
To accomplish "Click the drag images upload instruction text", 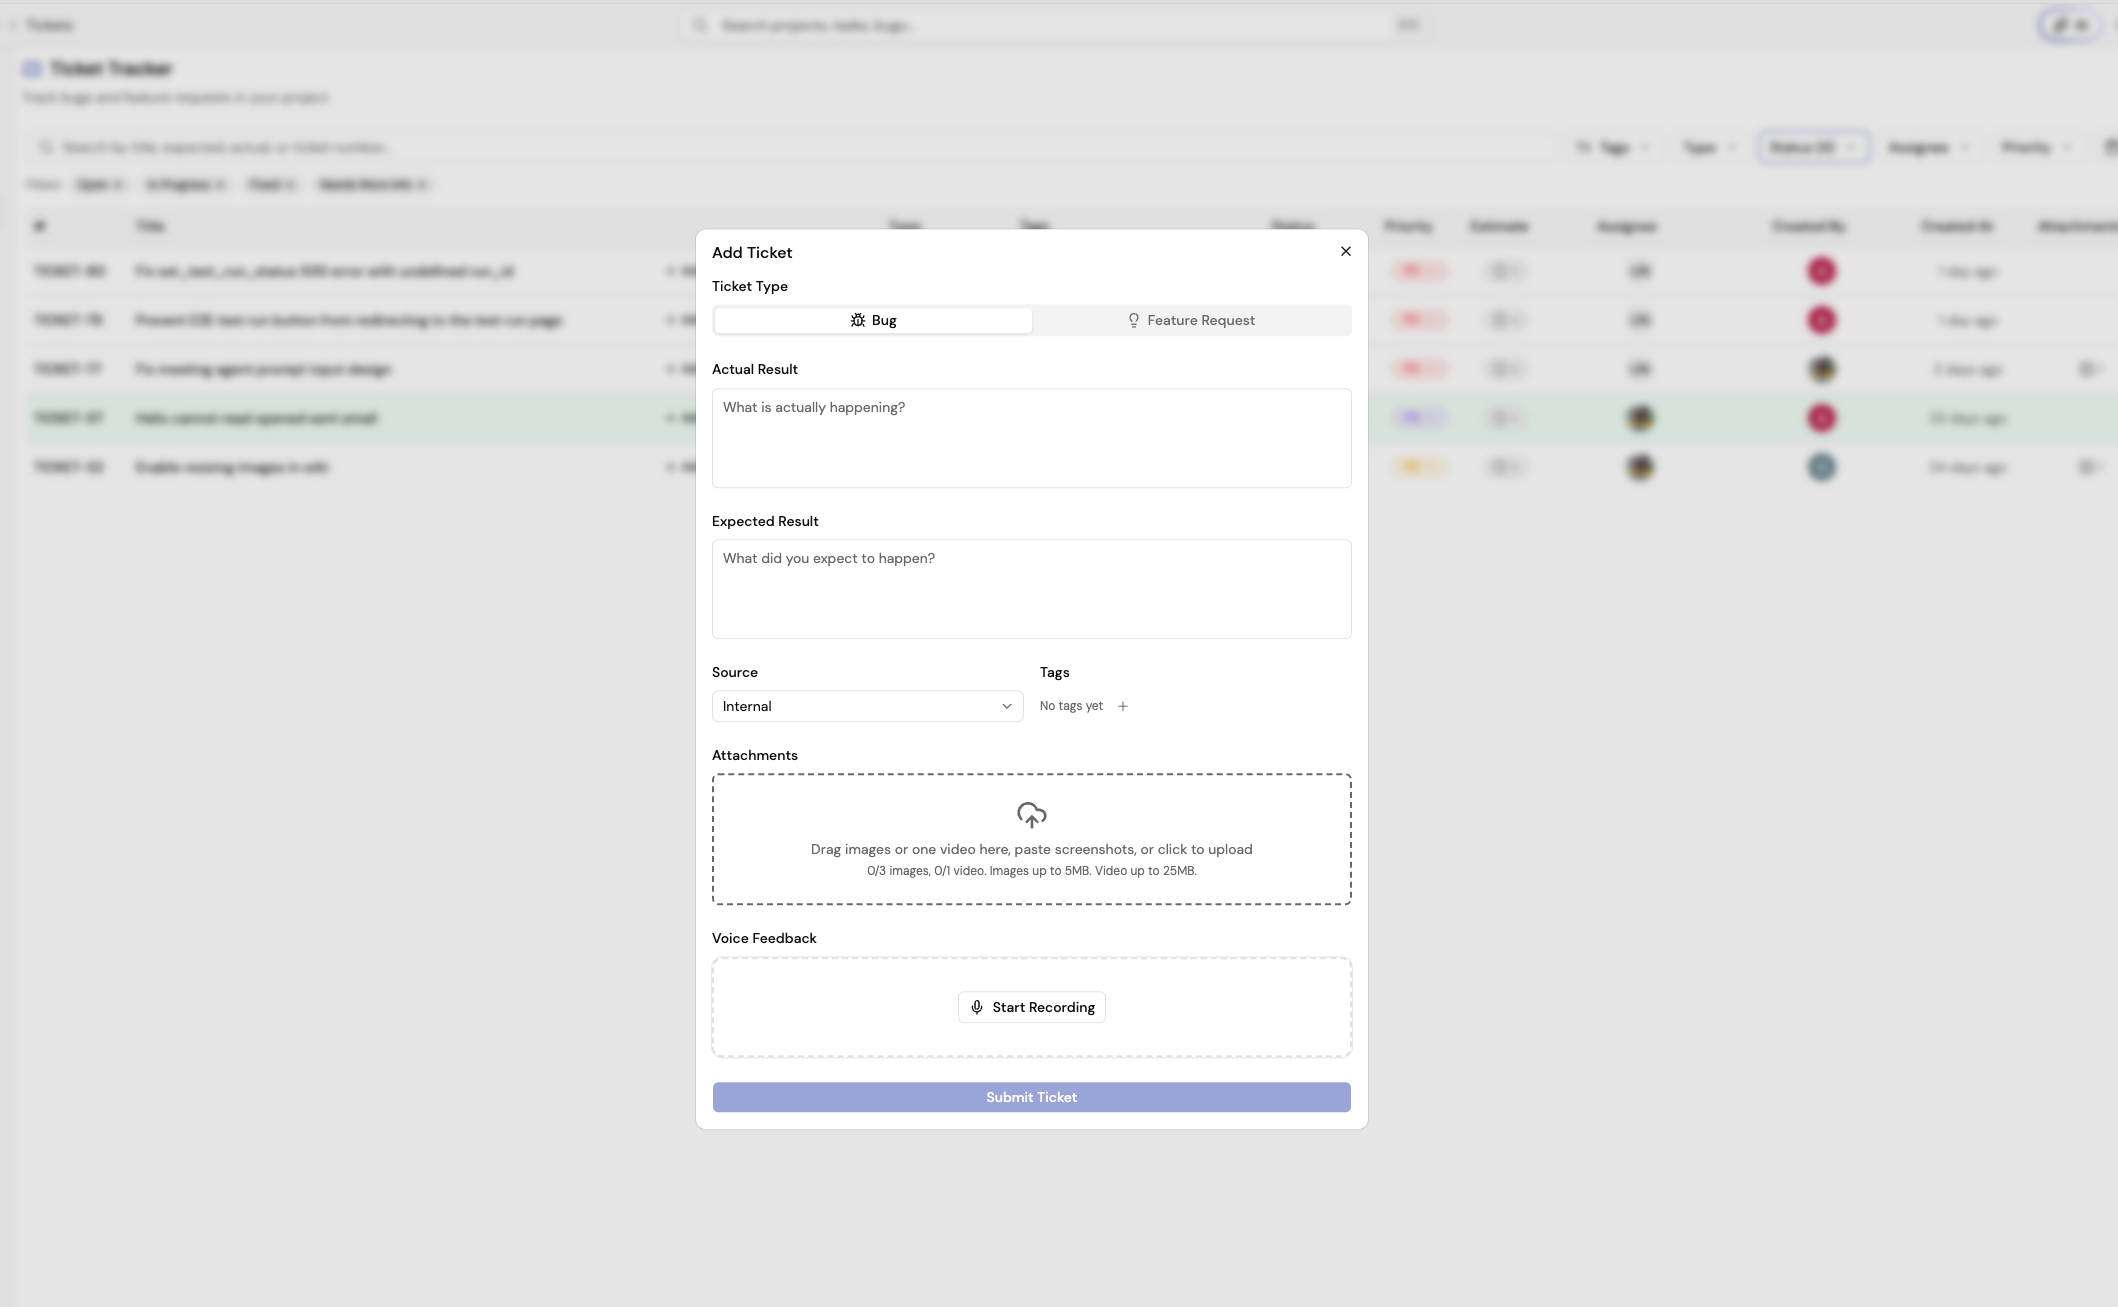I will point(1031,849).
